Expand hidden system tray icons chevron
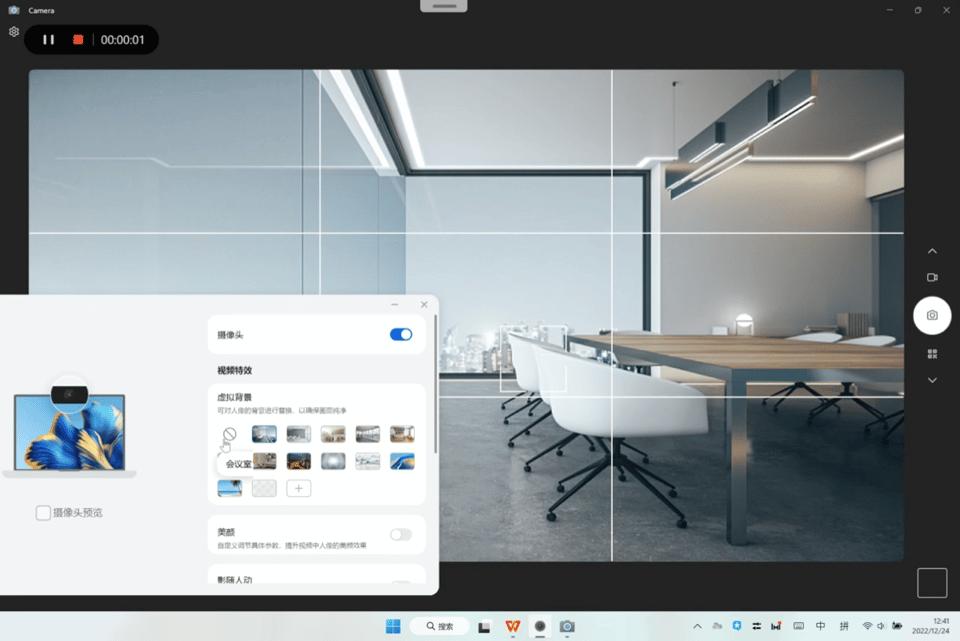960x641 pixels. [x=697, y=626]
